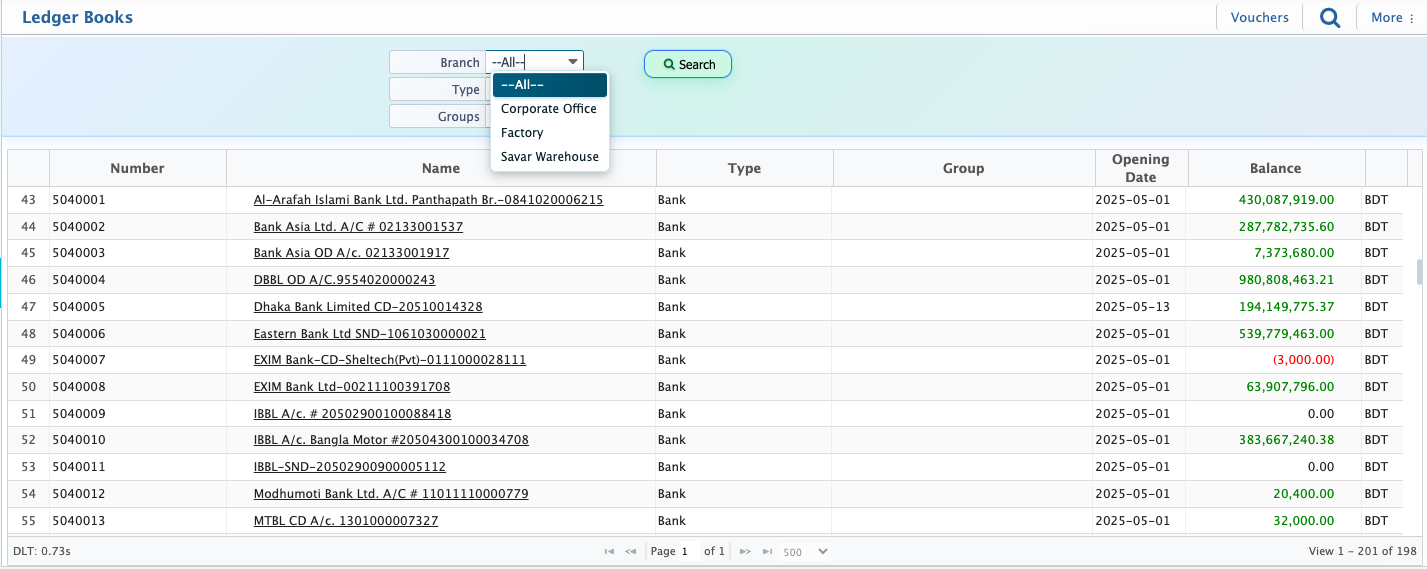Viewport: 1427px width, 569px height.
Task: Open ledger Dhaka Bank Limited CD-20510014328
Action: [368, 307]
